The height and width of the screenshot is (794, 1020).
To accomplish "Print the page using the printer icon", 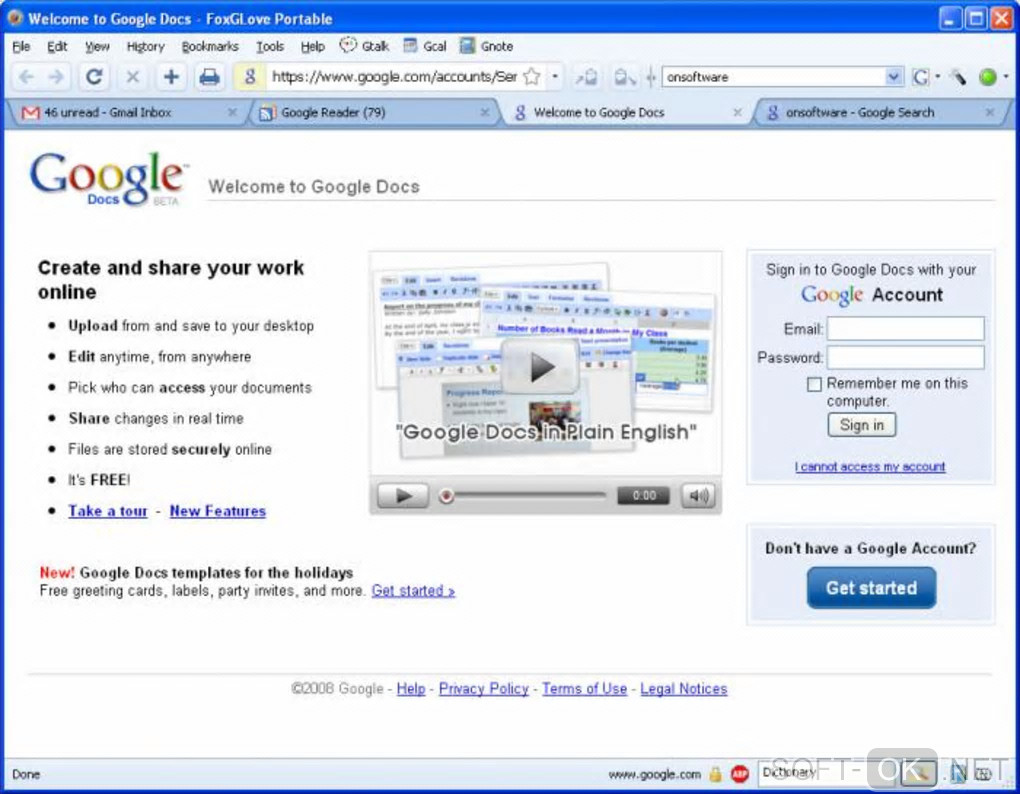I will coord(209,77).
